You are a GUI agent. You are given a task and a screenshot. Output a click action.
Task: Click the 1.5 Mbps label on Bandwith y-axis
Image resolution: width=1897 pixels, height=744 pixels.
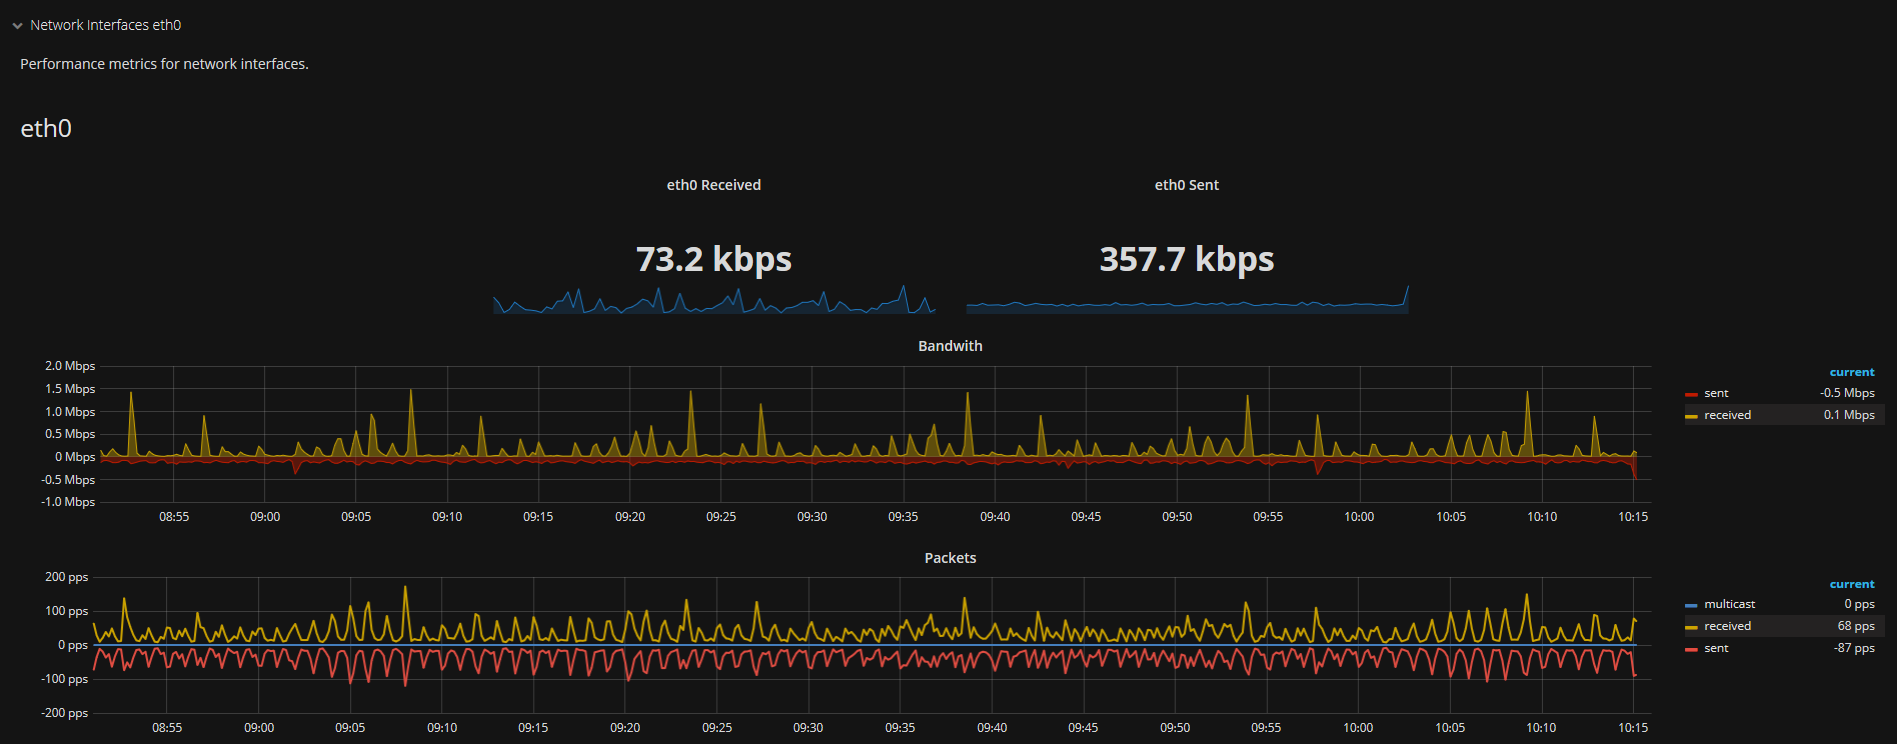(x=70, y=389)
